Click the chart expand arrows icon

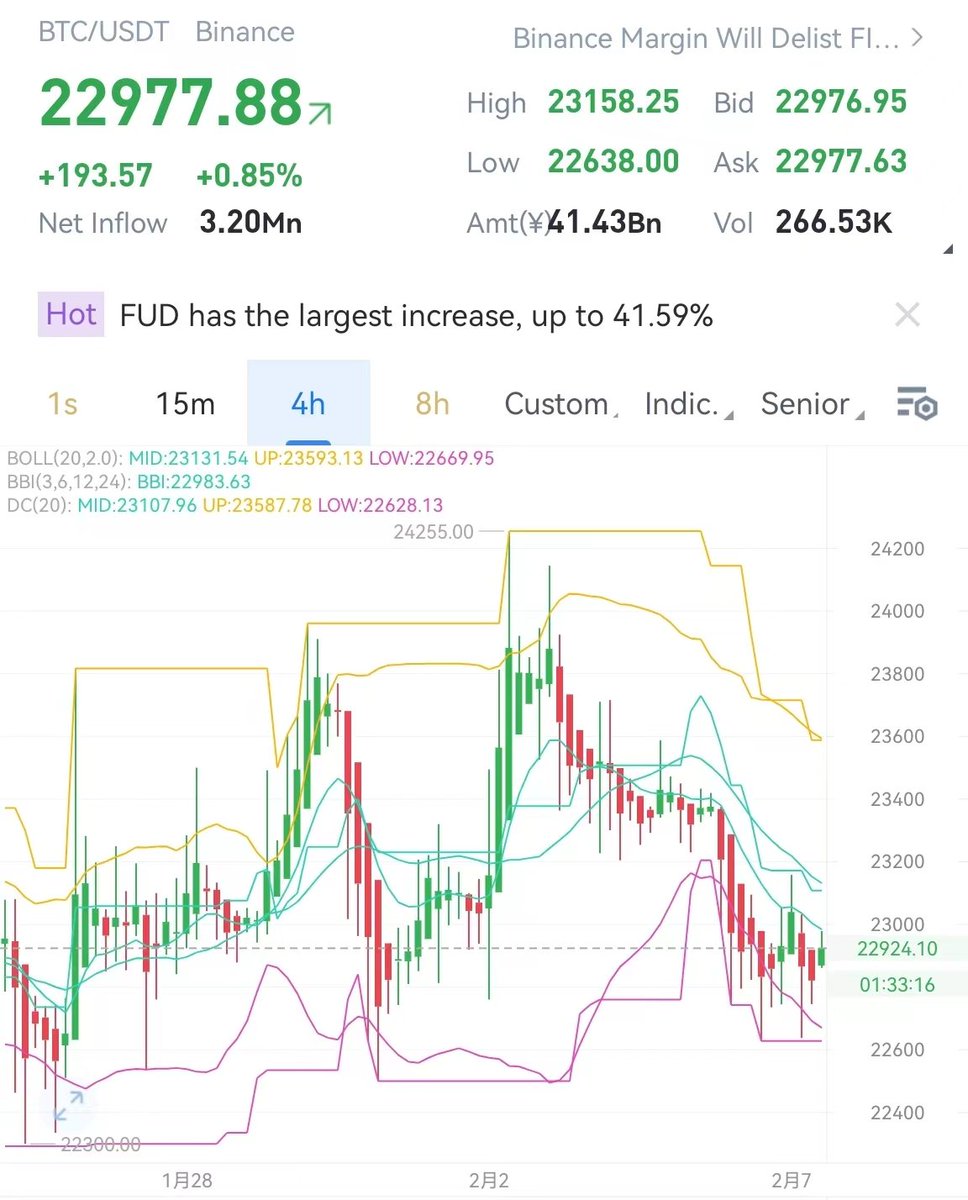pyautogui.click(x=69, y=1106)
